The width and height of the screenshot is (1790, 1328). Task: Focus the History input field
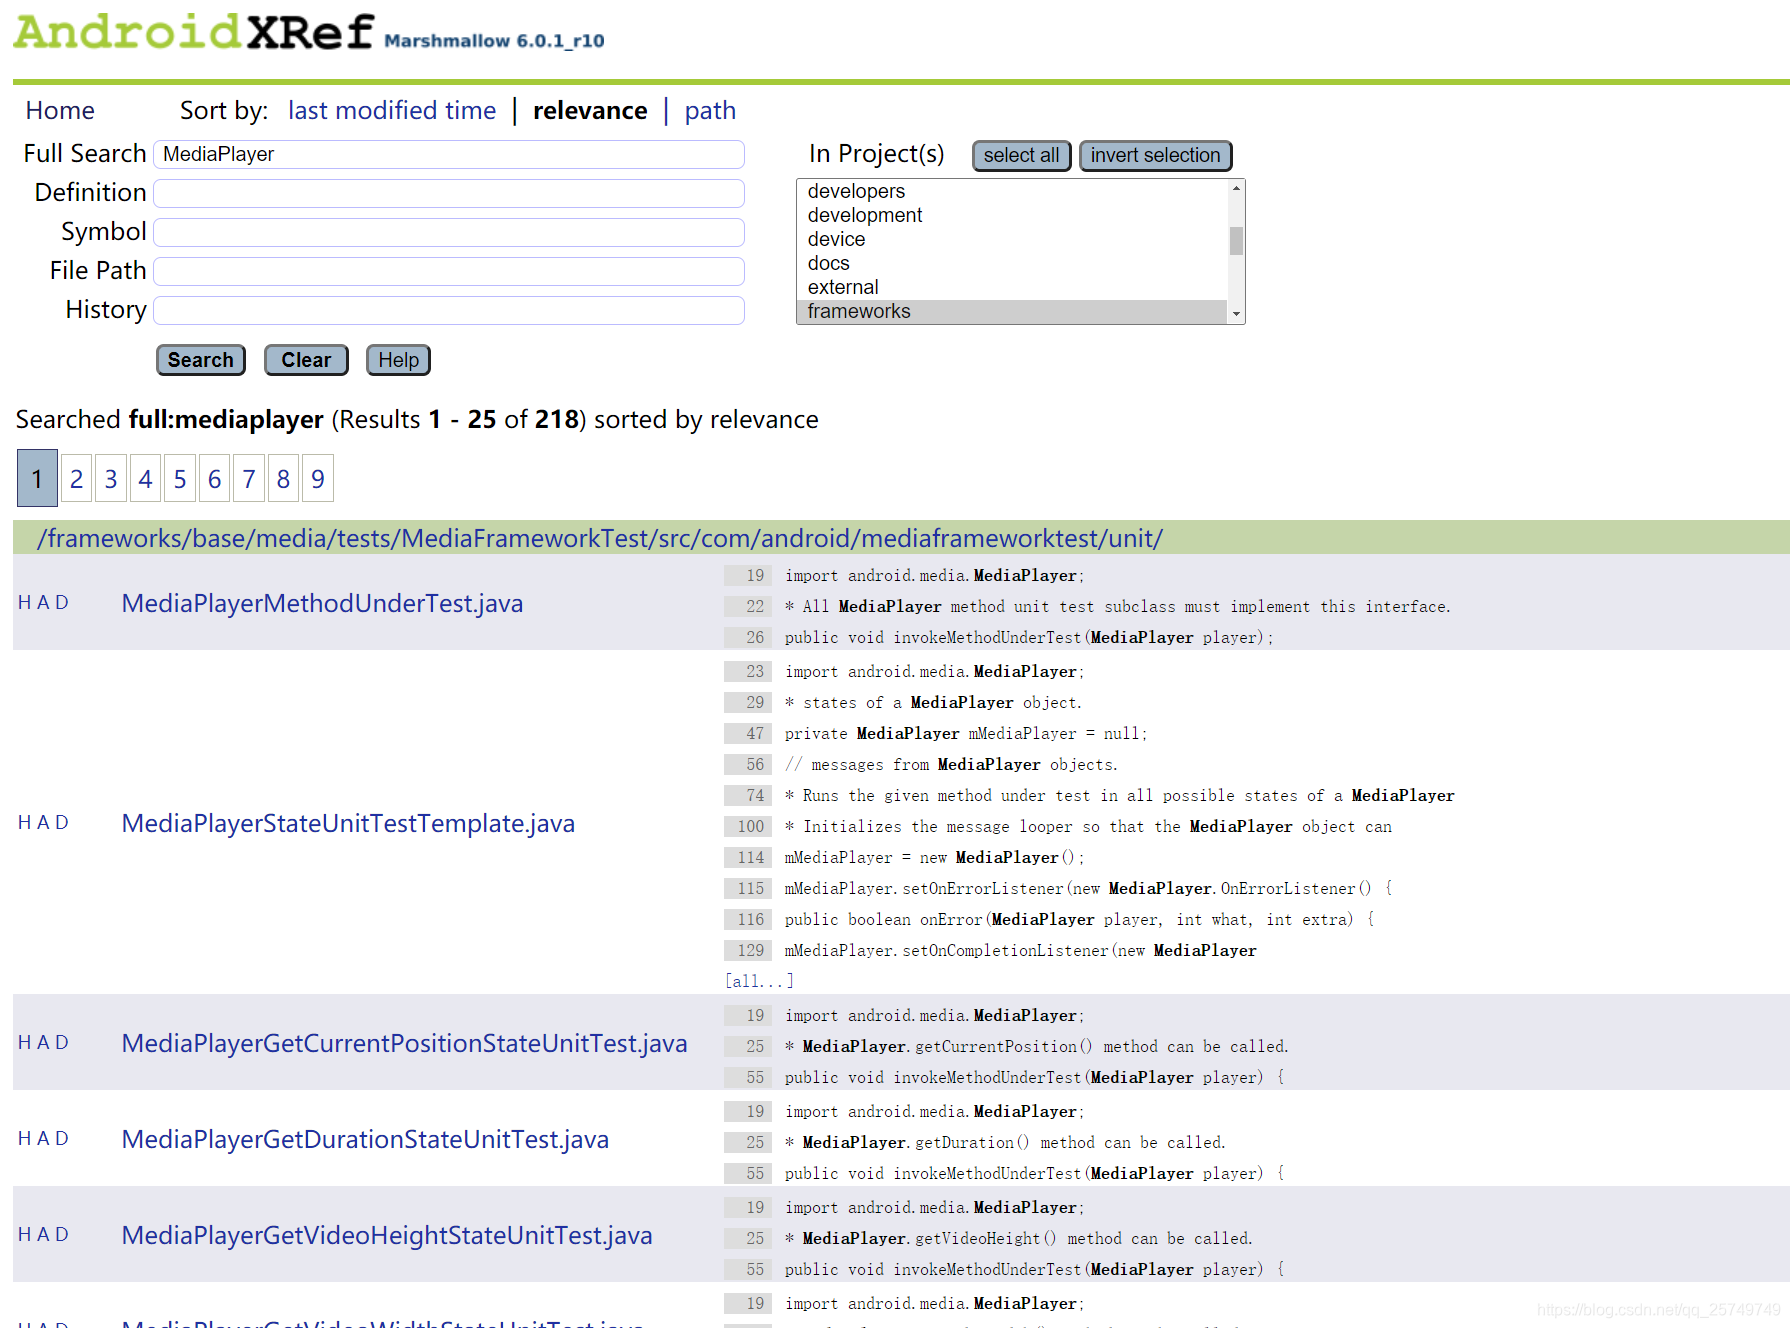[449, 310]
